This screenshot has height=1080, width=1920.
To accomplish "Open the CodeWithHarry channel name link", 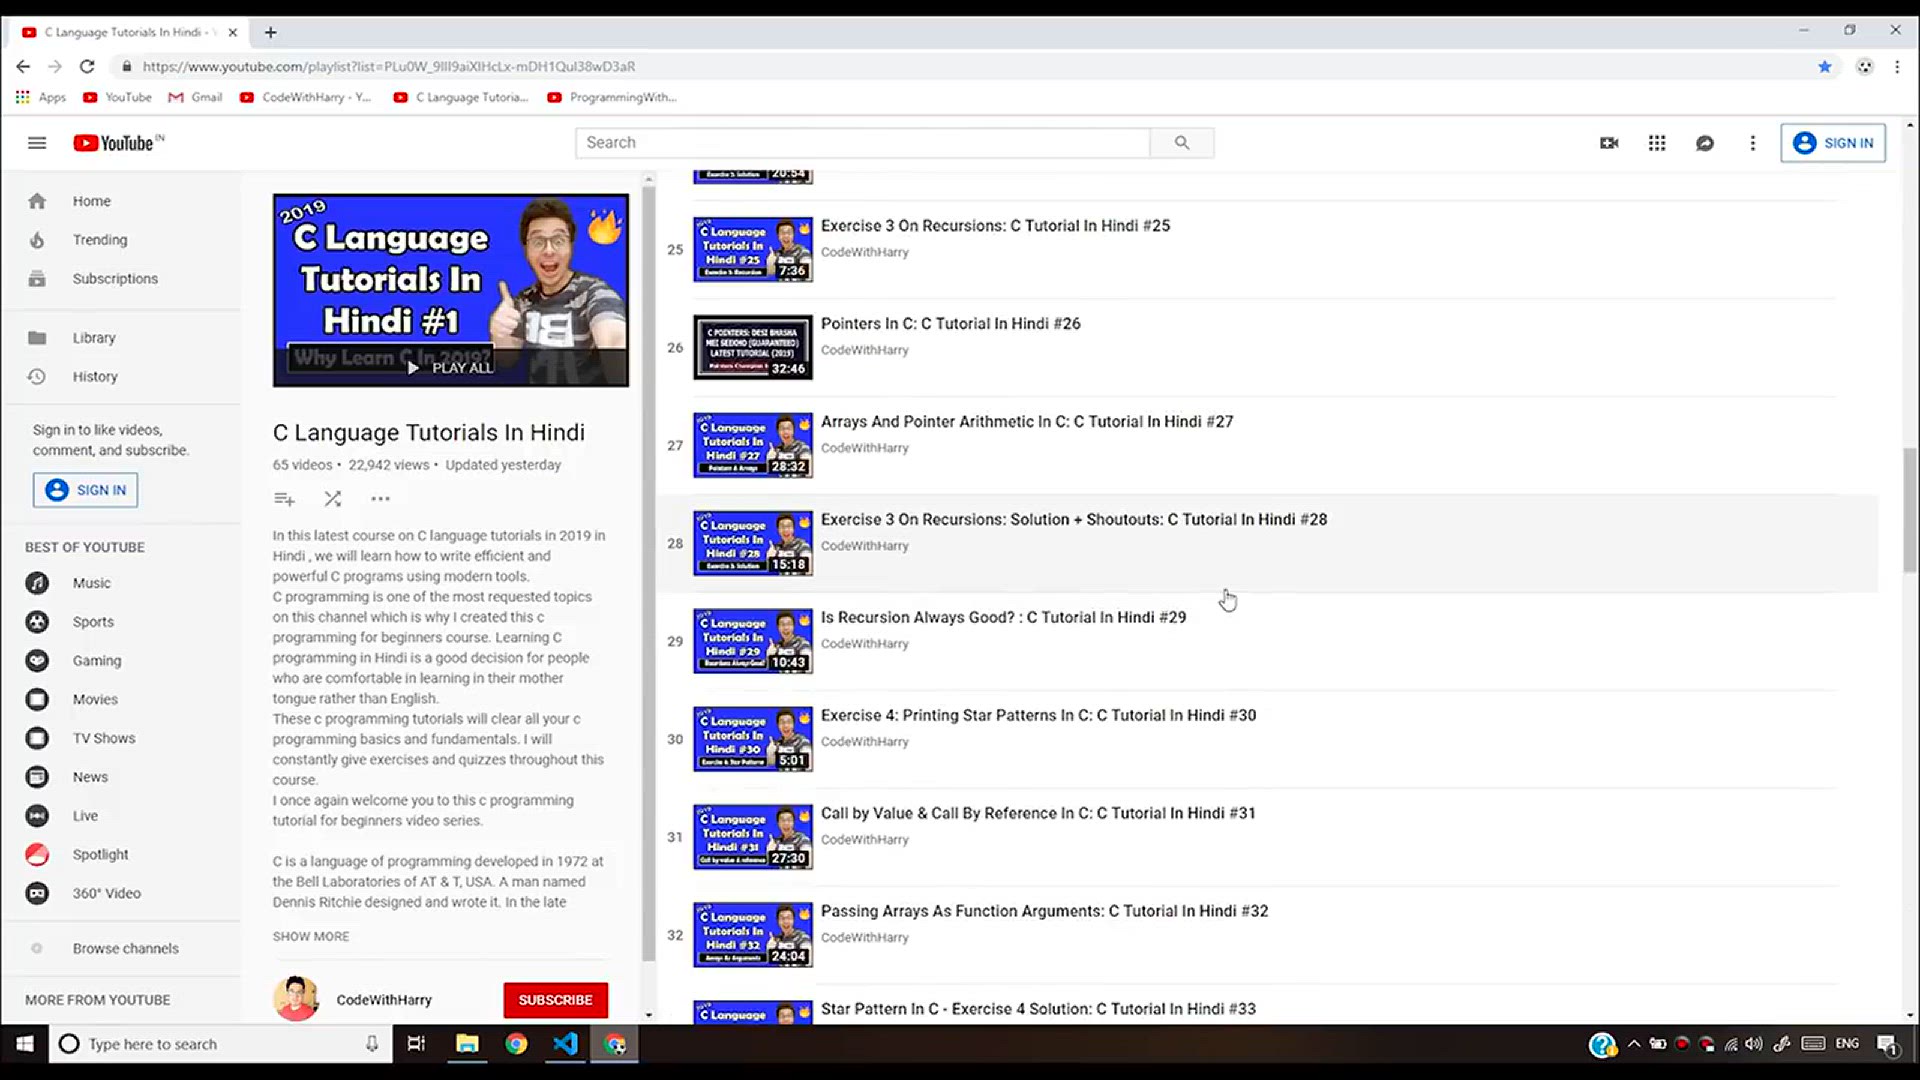I will pos(384,1000).
